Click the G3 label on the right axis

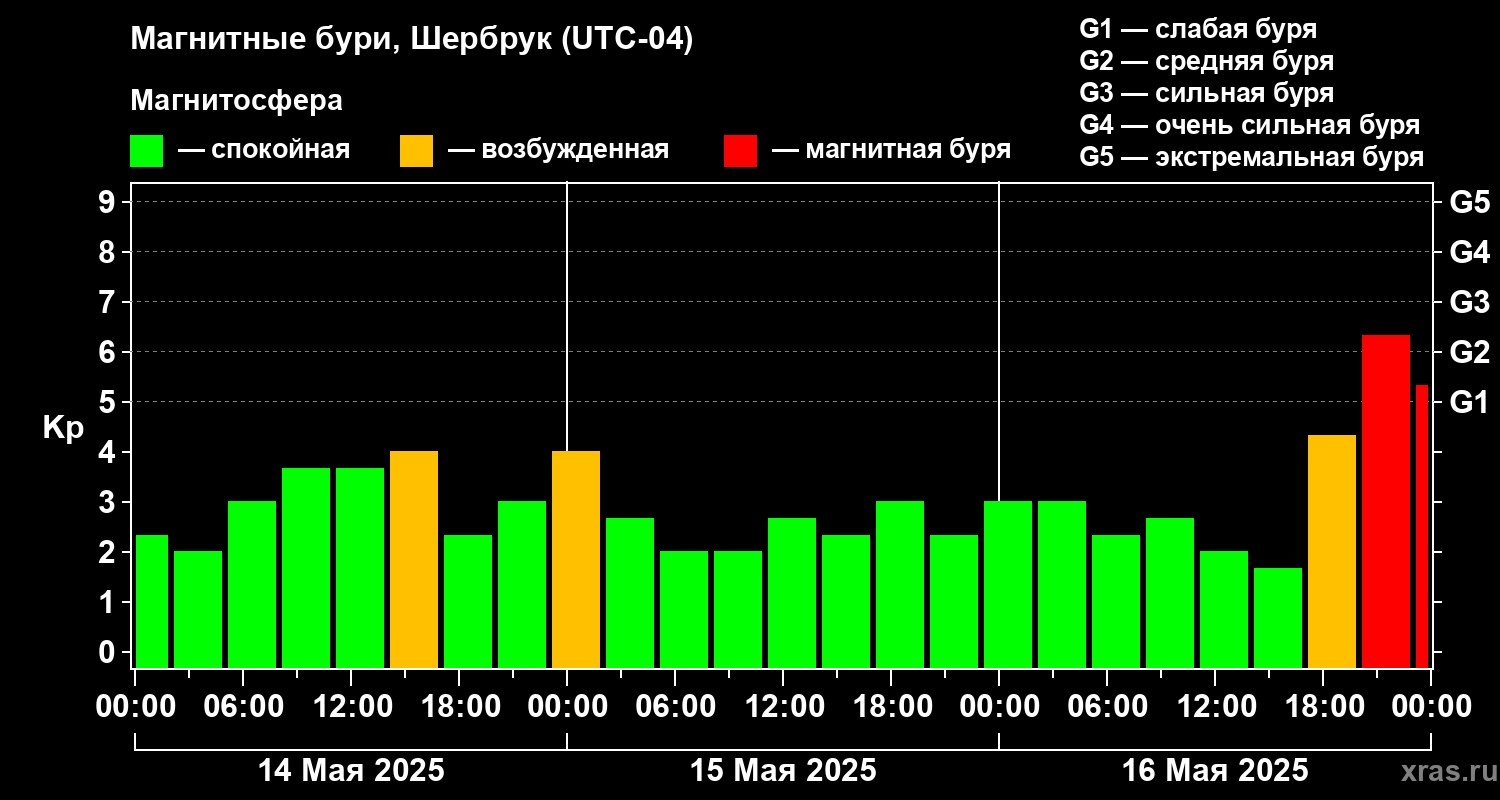pyautogui.click(x=1469, y=302)
